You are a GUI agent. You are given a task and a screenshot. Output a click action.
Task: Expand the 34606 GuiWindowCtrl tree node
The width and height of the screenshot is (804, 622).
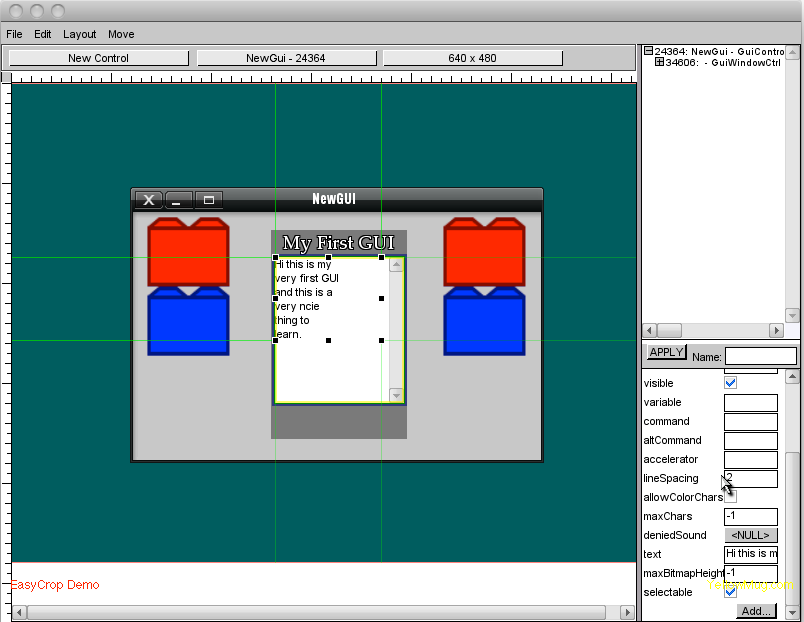(659, 62)
